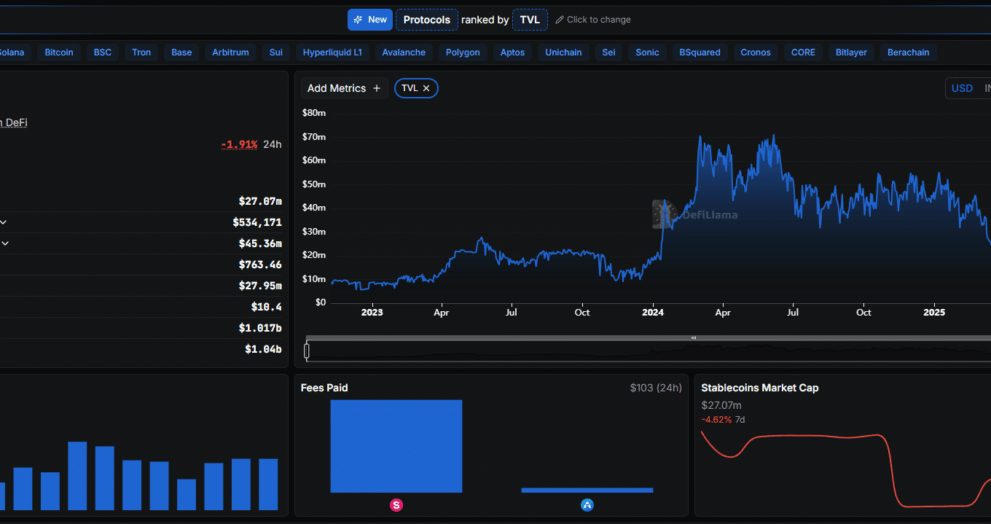Open the Aptos chain
This screenshot has height=524, width=991.
coord(512,52)
